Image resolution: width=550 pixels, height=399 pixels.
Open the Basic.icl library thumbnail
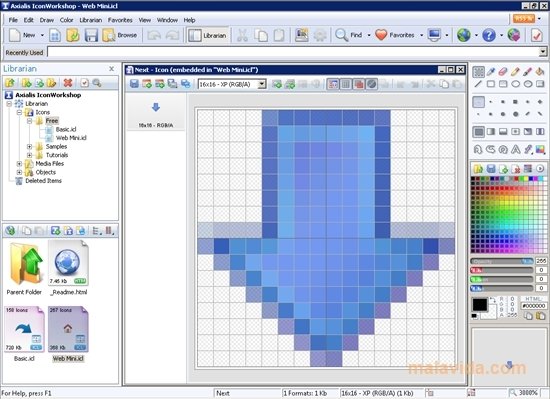24,329
